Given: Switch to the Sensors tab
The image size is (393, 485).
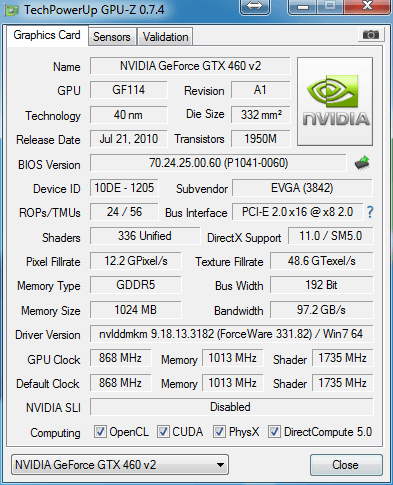Looking at the screenshot, I should [x=112, y=37].
